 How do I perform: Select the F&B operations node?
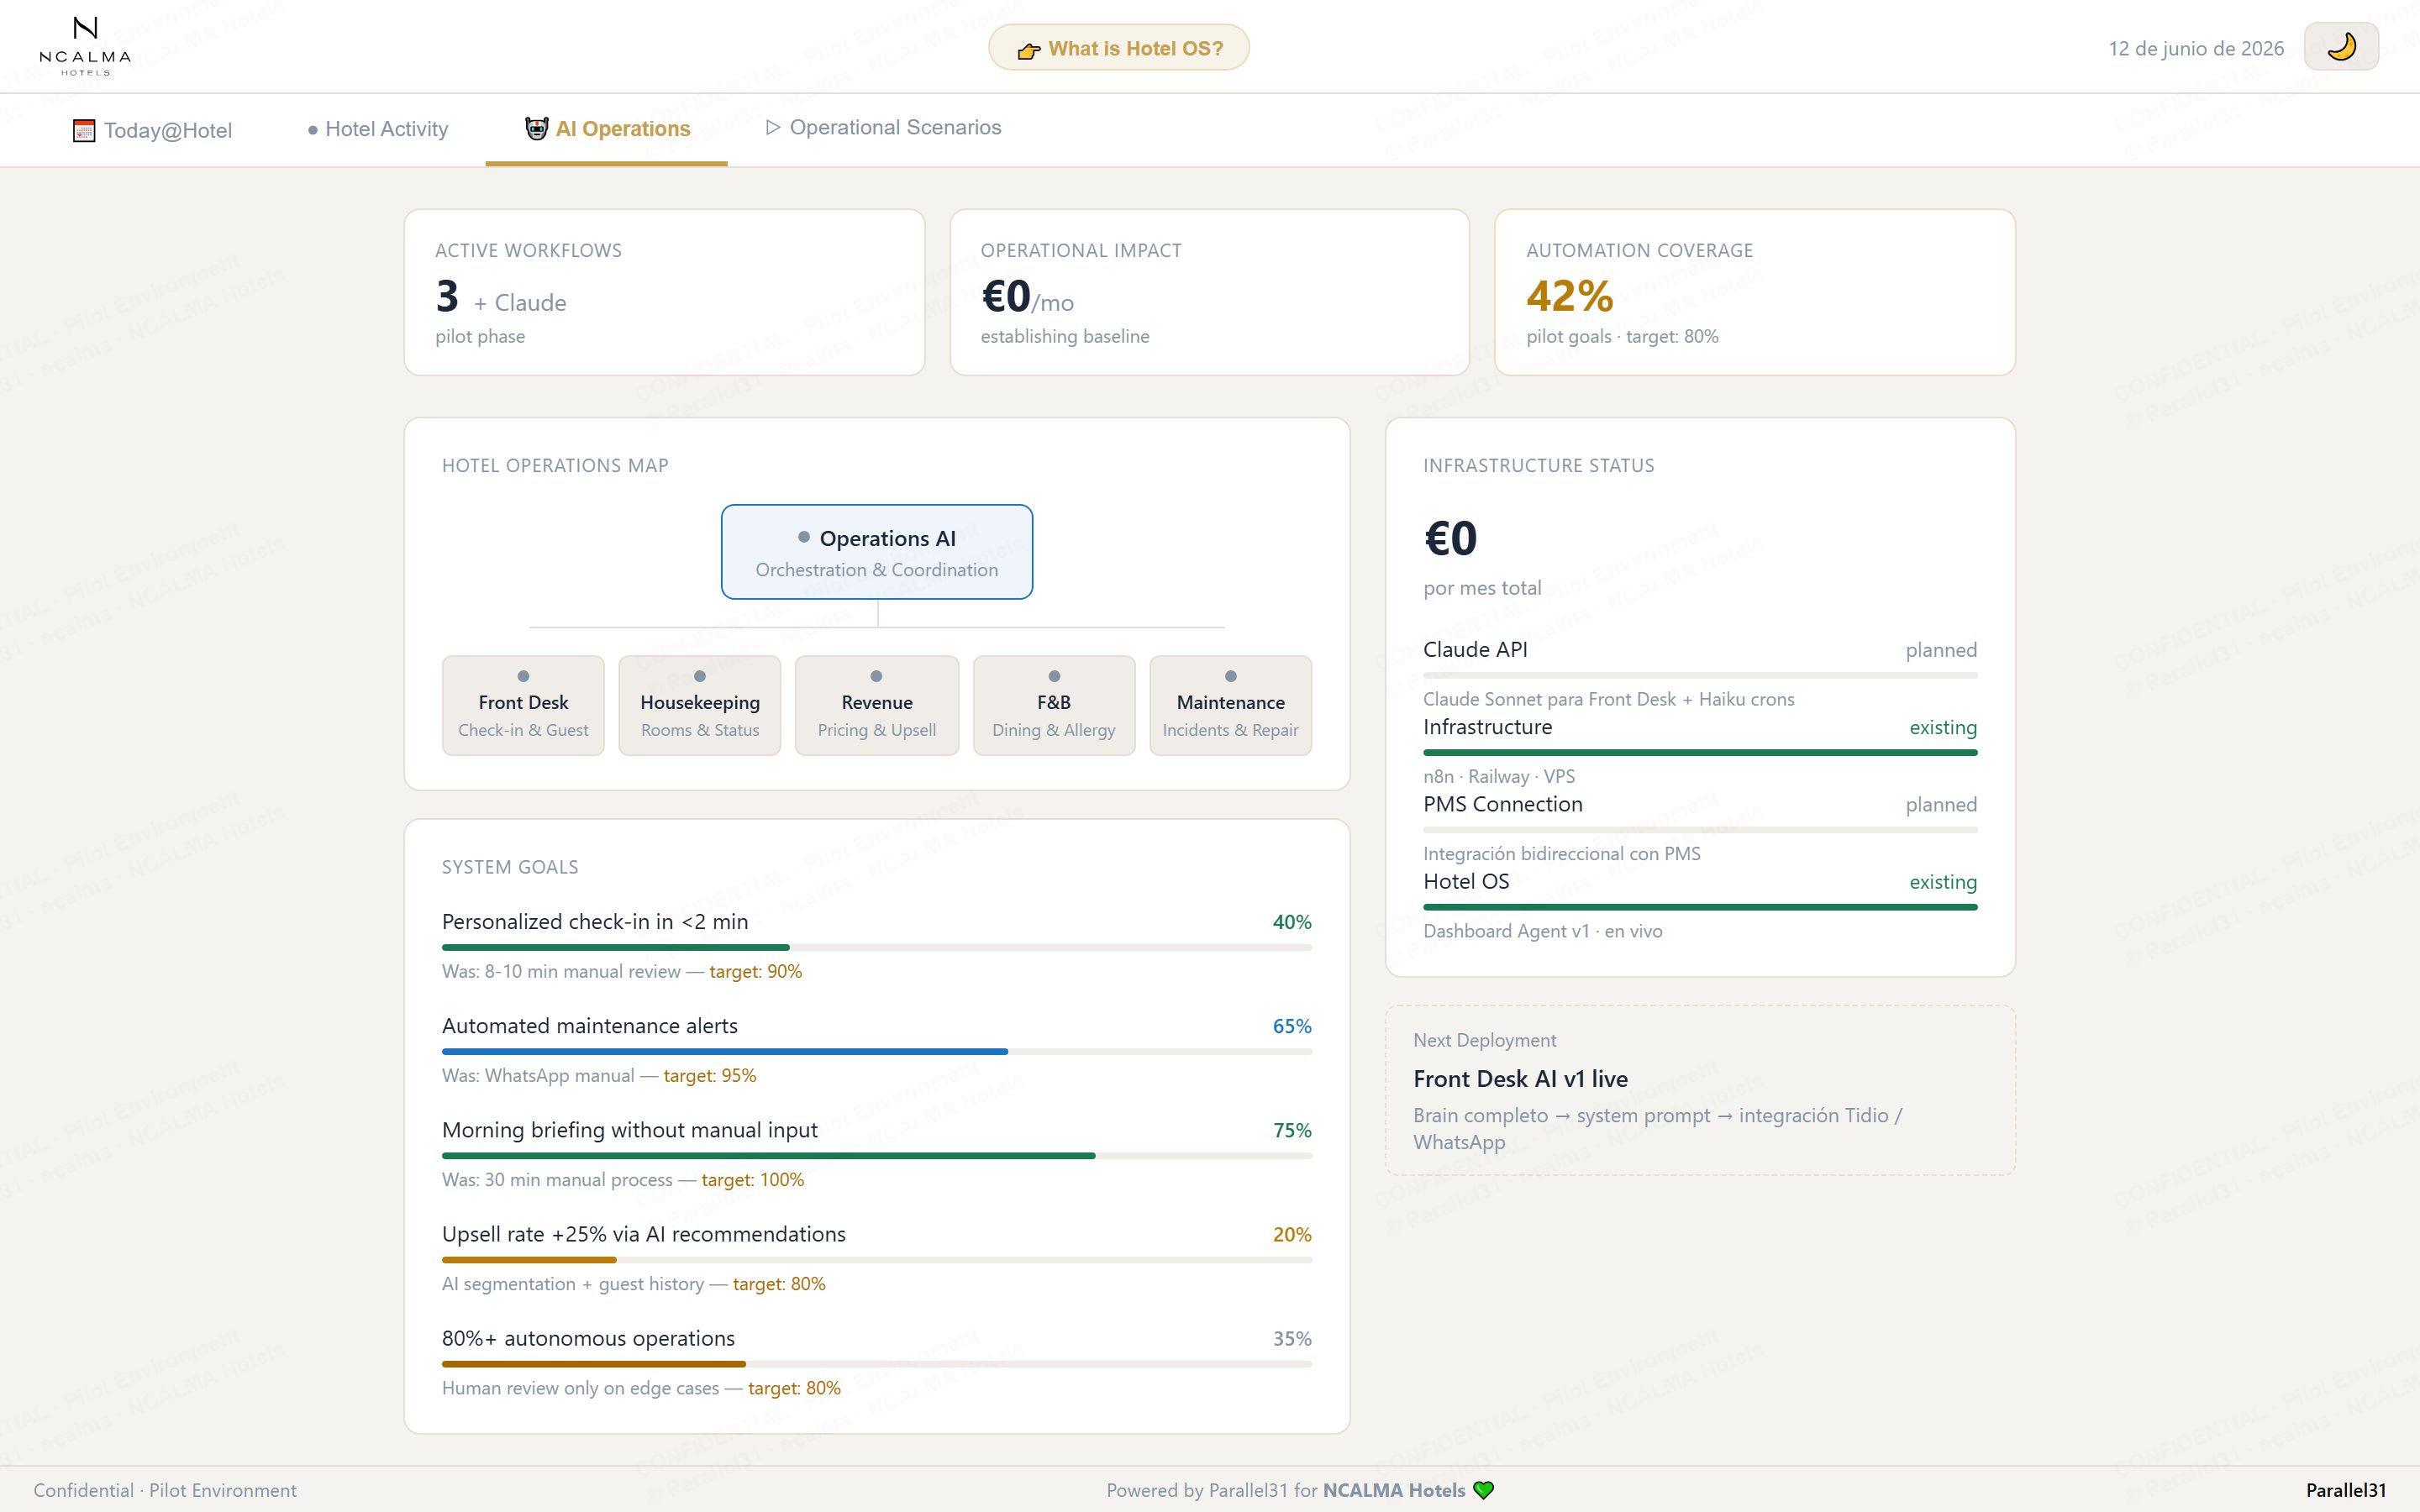click(1054, 706)
